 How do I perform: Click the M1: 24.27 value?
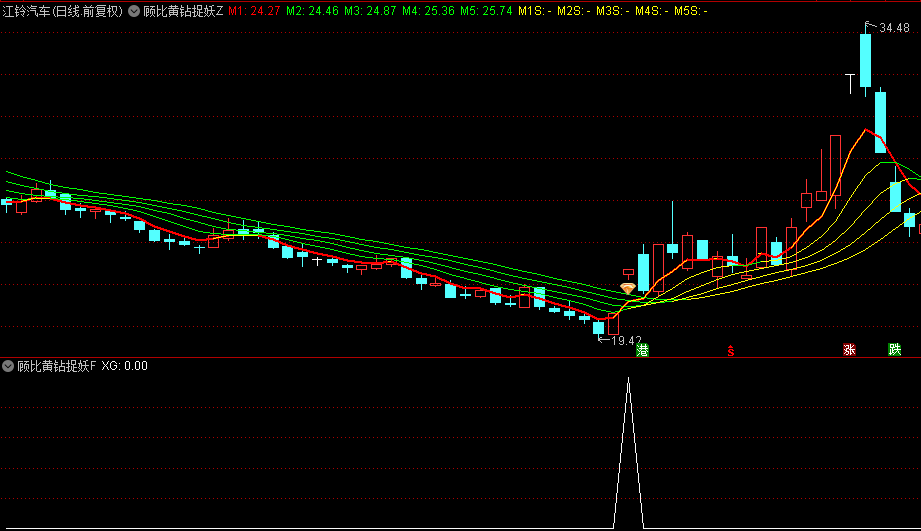(254, 11)
